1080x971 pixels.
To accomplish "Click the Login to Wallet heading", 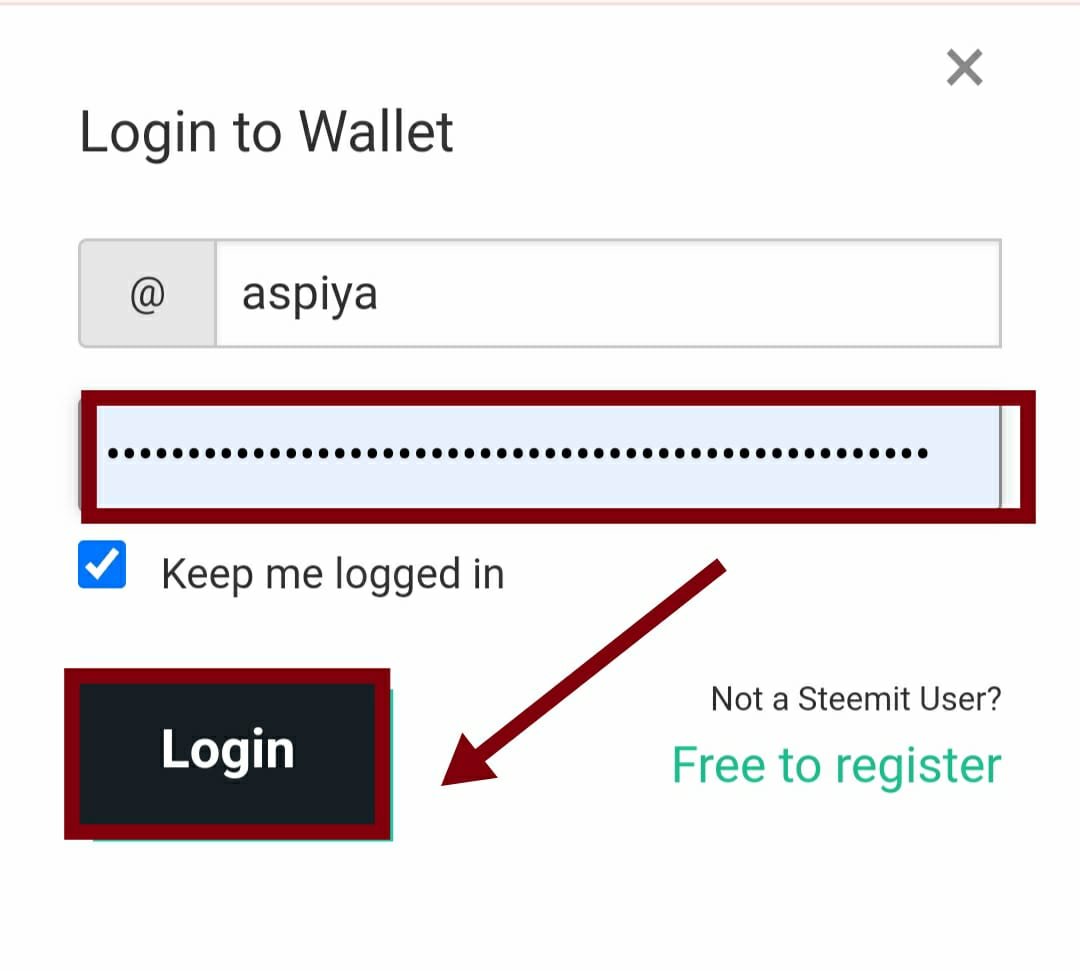I will 266,132.
